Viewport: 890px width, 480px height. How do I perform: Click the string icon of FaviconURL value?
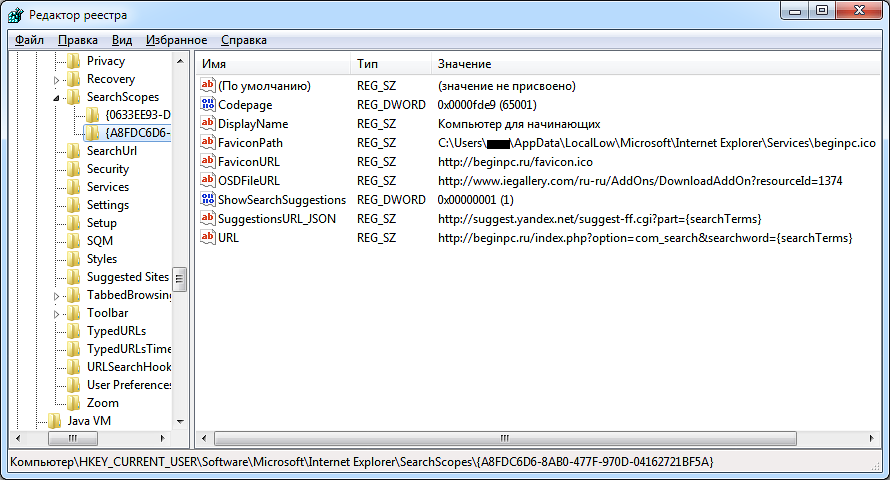208,162
